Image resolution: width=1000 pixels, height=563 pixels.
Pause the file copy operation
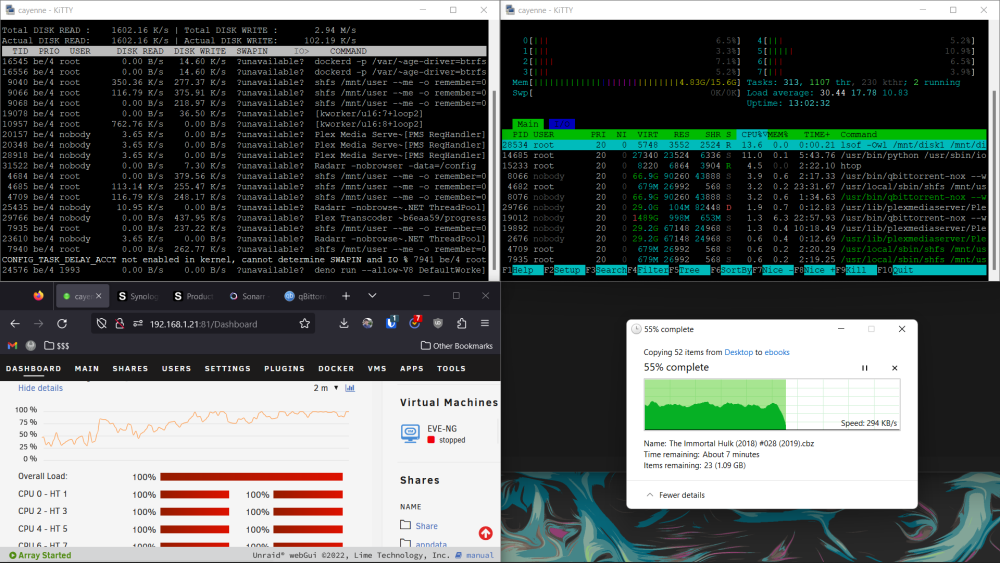tap(865, 368)
